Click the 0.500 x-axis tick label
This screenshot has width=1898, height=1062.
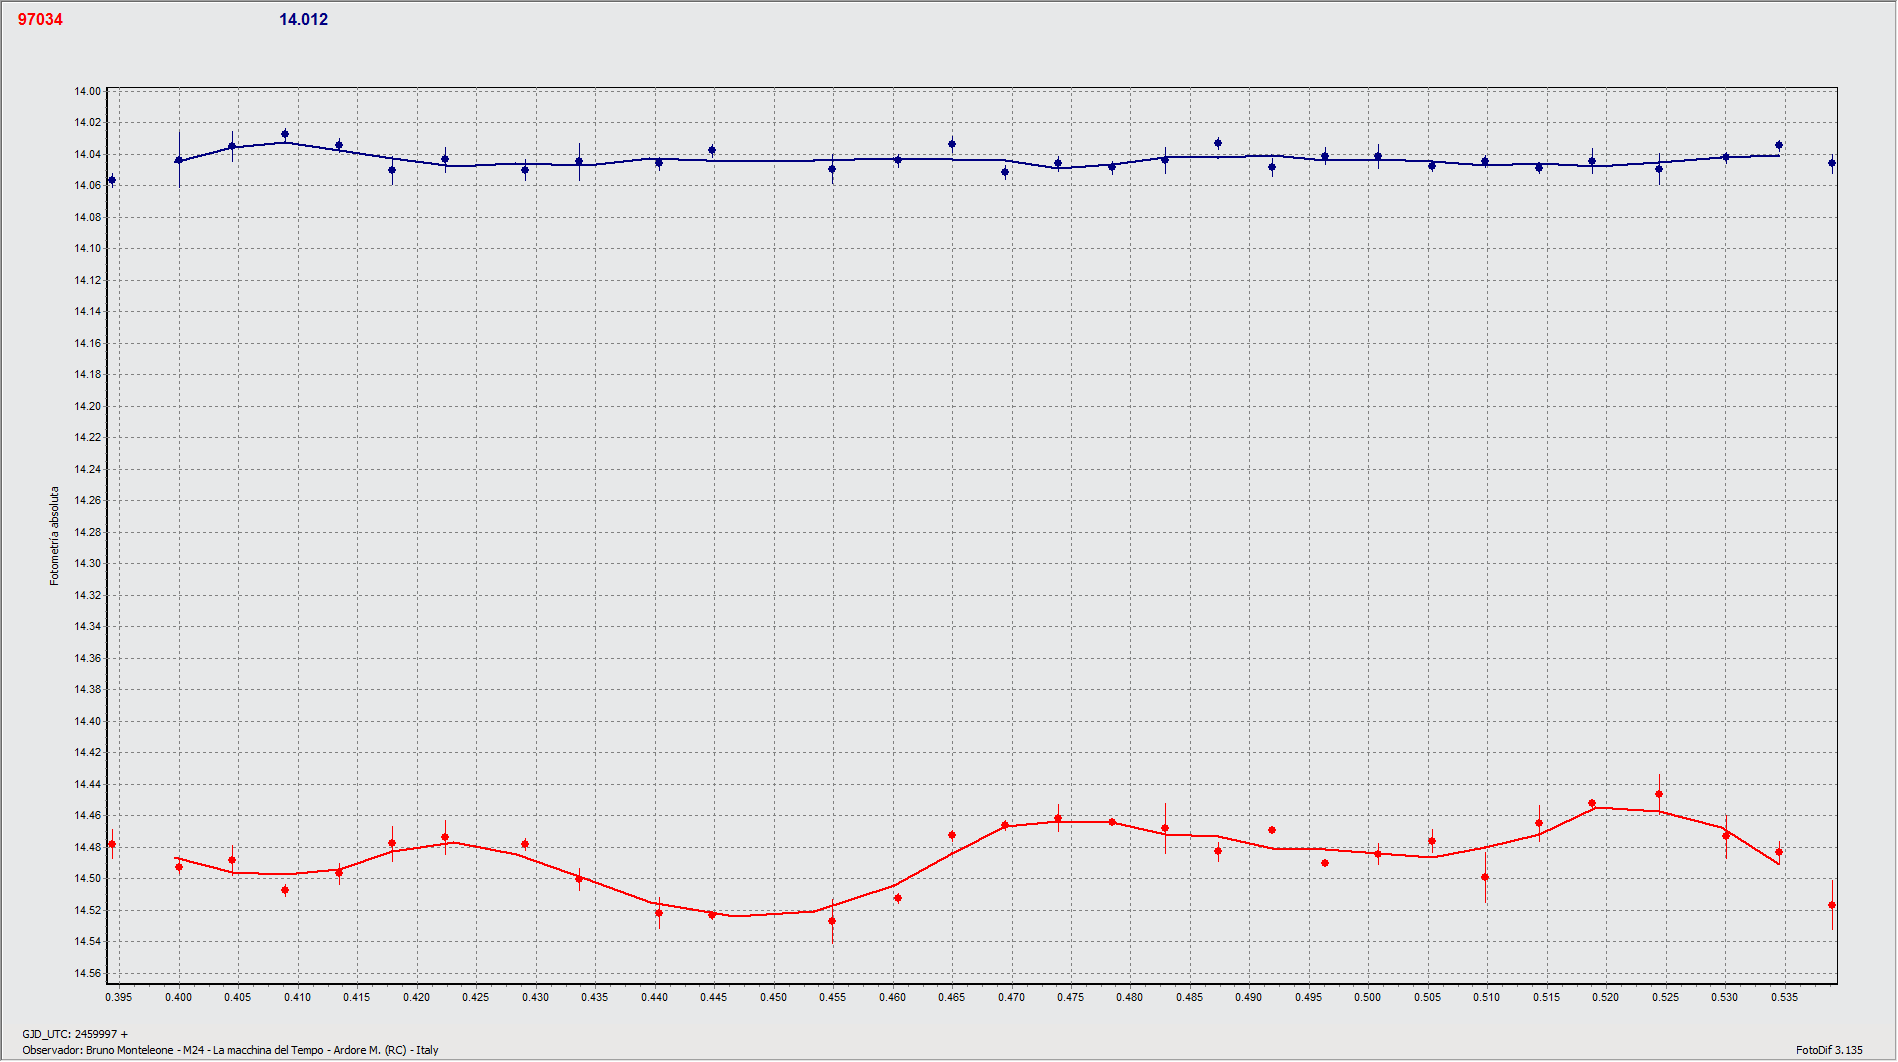pos(1367,997)
